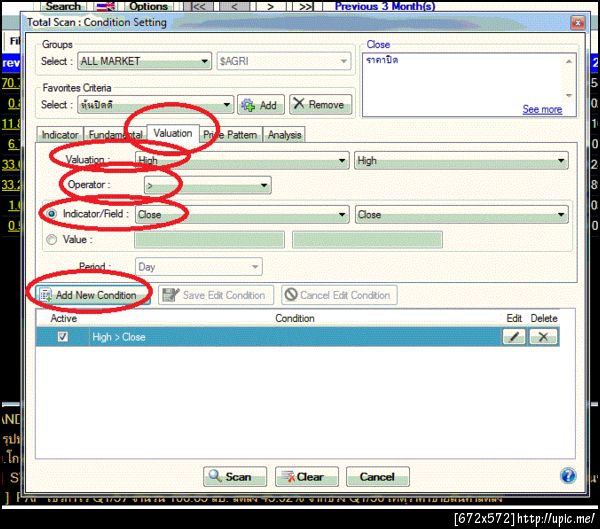Open the Period Day dropdown
Screen dimensions: 600x529
click(199, 266)
